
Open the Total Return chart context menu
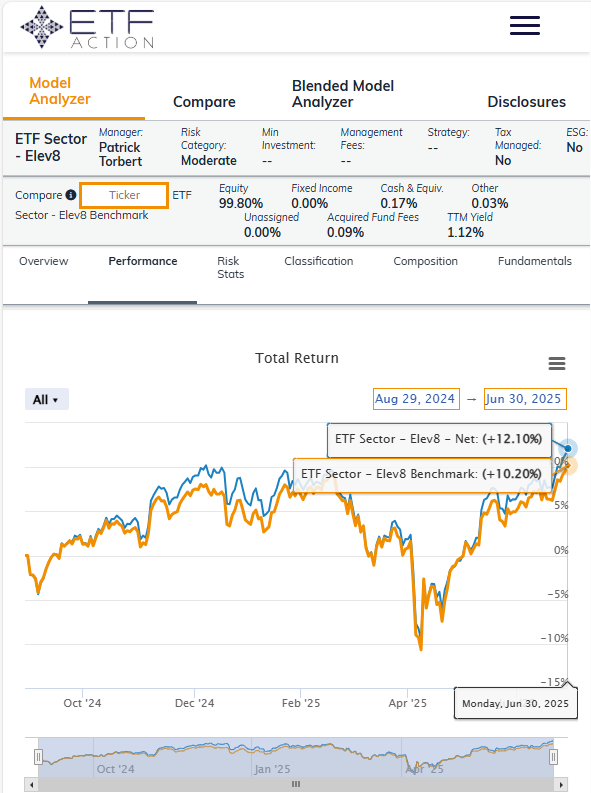(x=557, y=363)
